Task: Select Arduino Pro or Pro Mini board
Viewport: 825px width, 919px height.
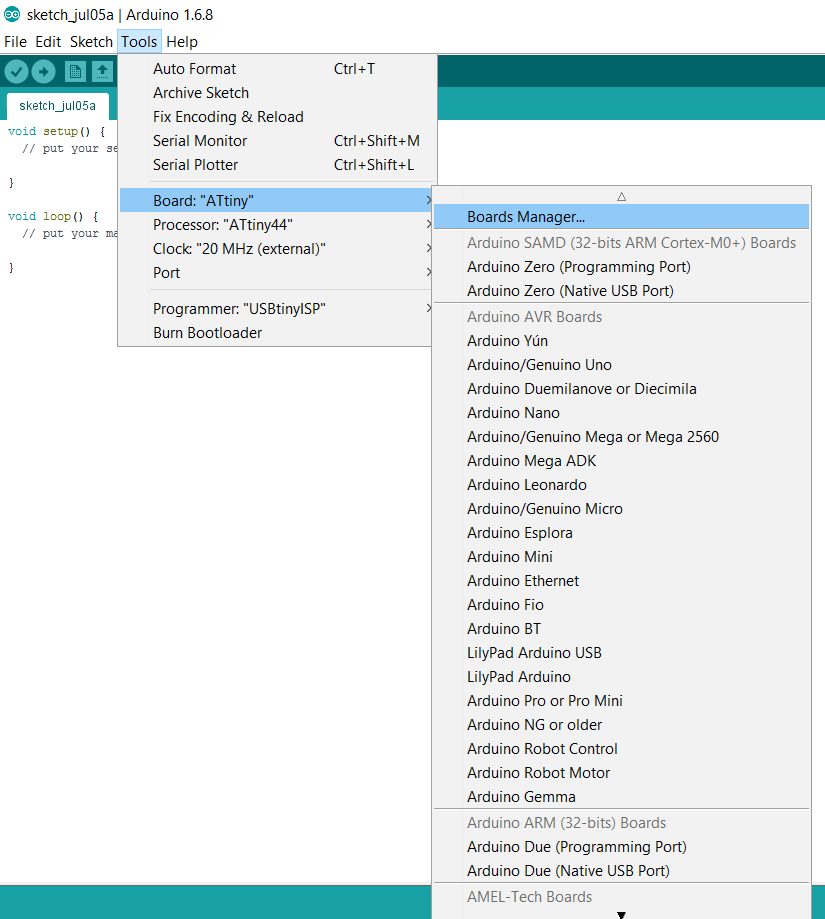Action: coord(622,701)
